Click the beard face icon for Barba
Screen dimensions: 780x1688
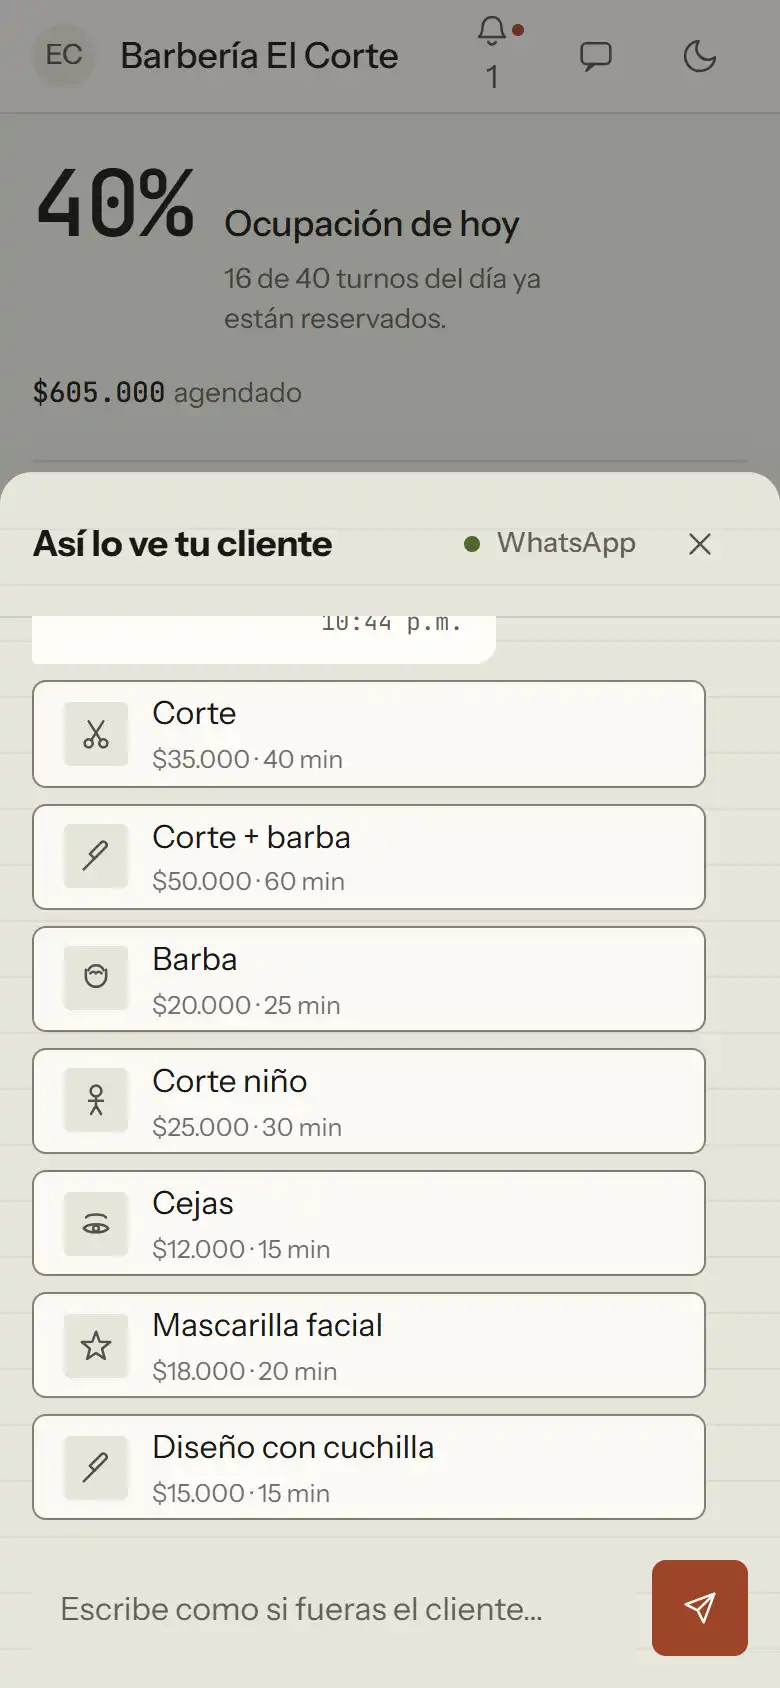pyautogui.click(x=96, y=978)
